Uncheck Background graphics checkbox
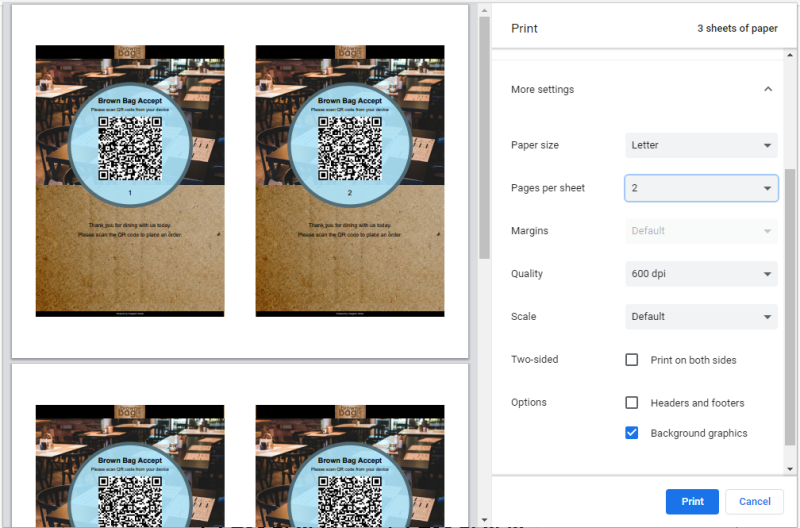The image size is (800, 528). (632, 433)
